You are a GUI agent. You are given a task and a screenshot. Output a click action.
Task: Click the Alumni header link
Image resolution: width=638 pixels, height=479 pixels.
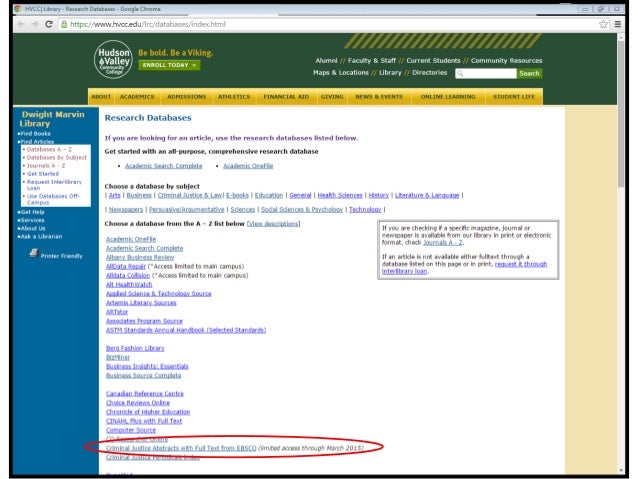(326, 61)
